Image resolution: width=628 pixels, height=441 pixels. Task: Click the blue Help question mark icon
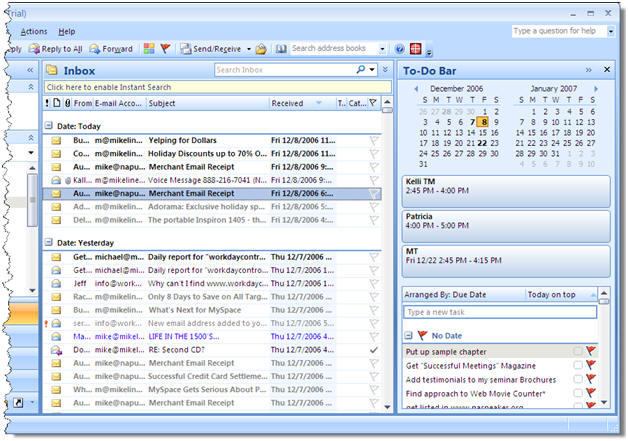[400, 48]
